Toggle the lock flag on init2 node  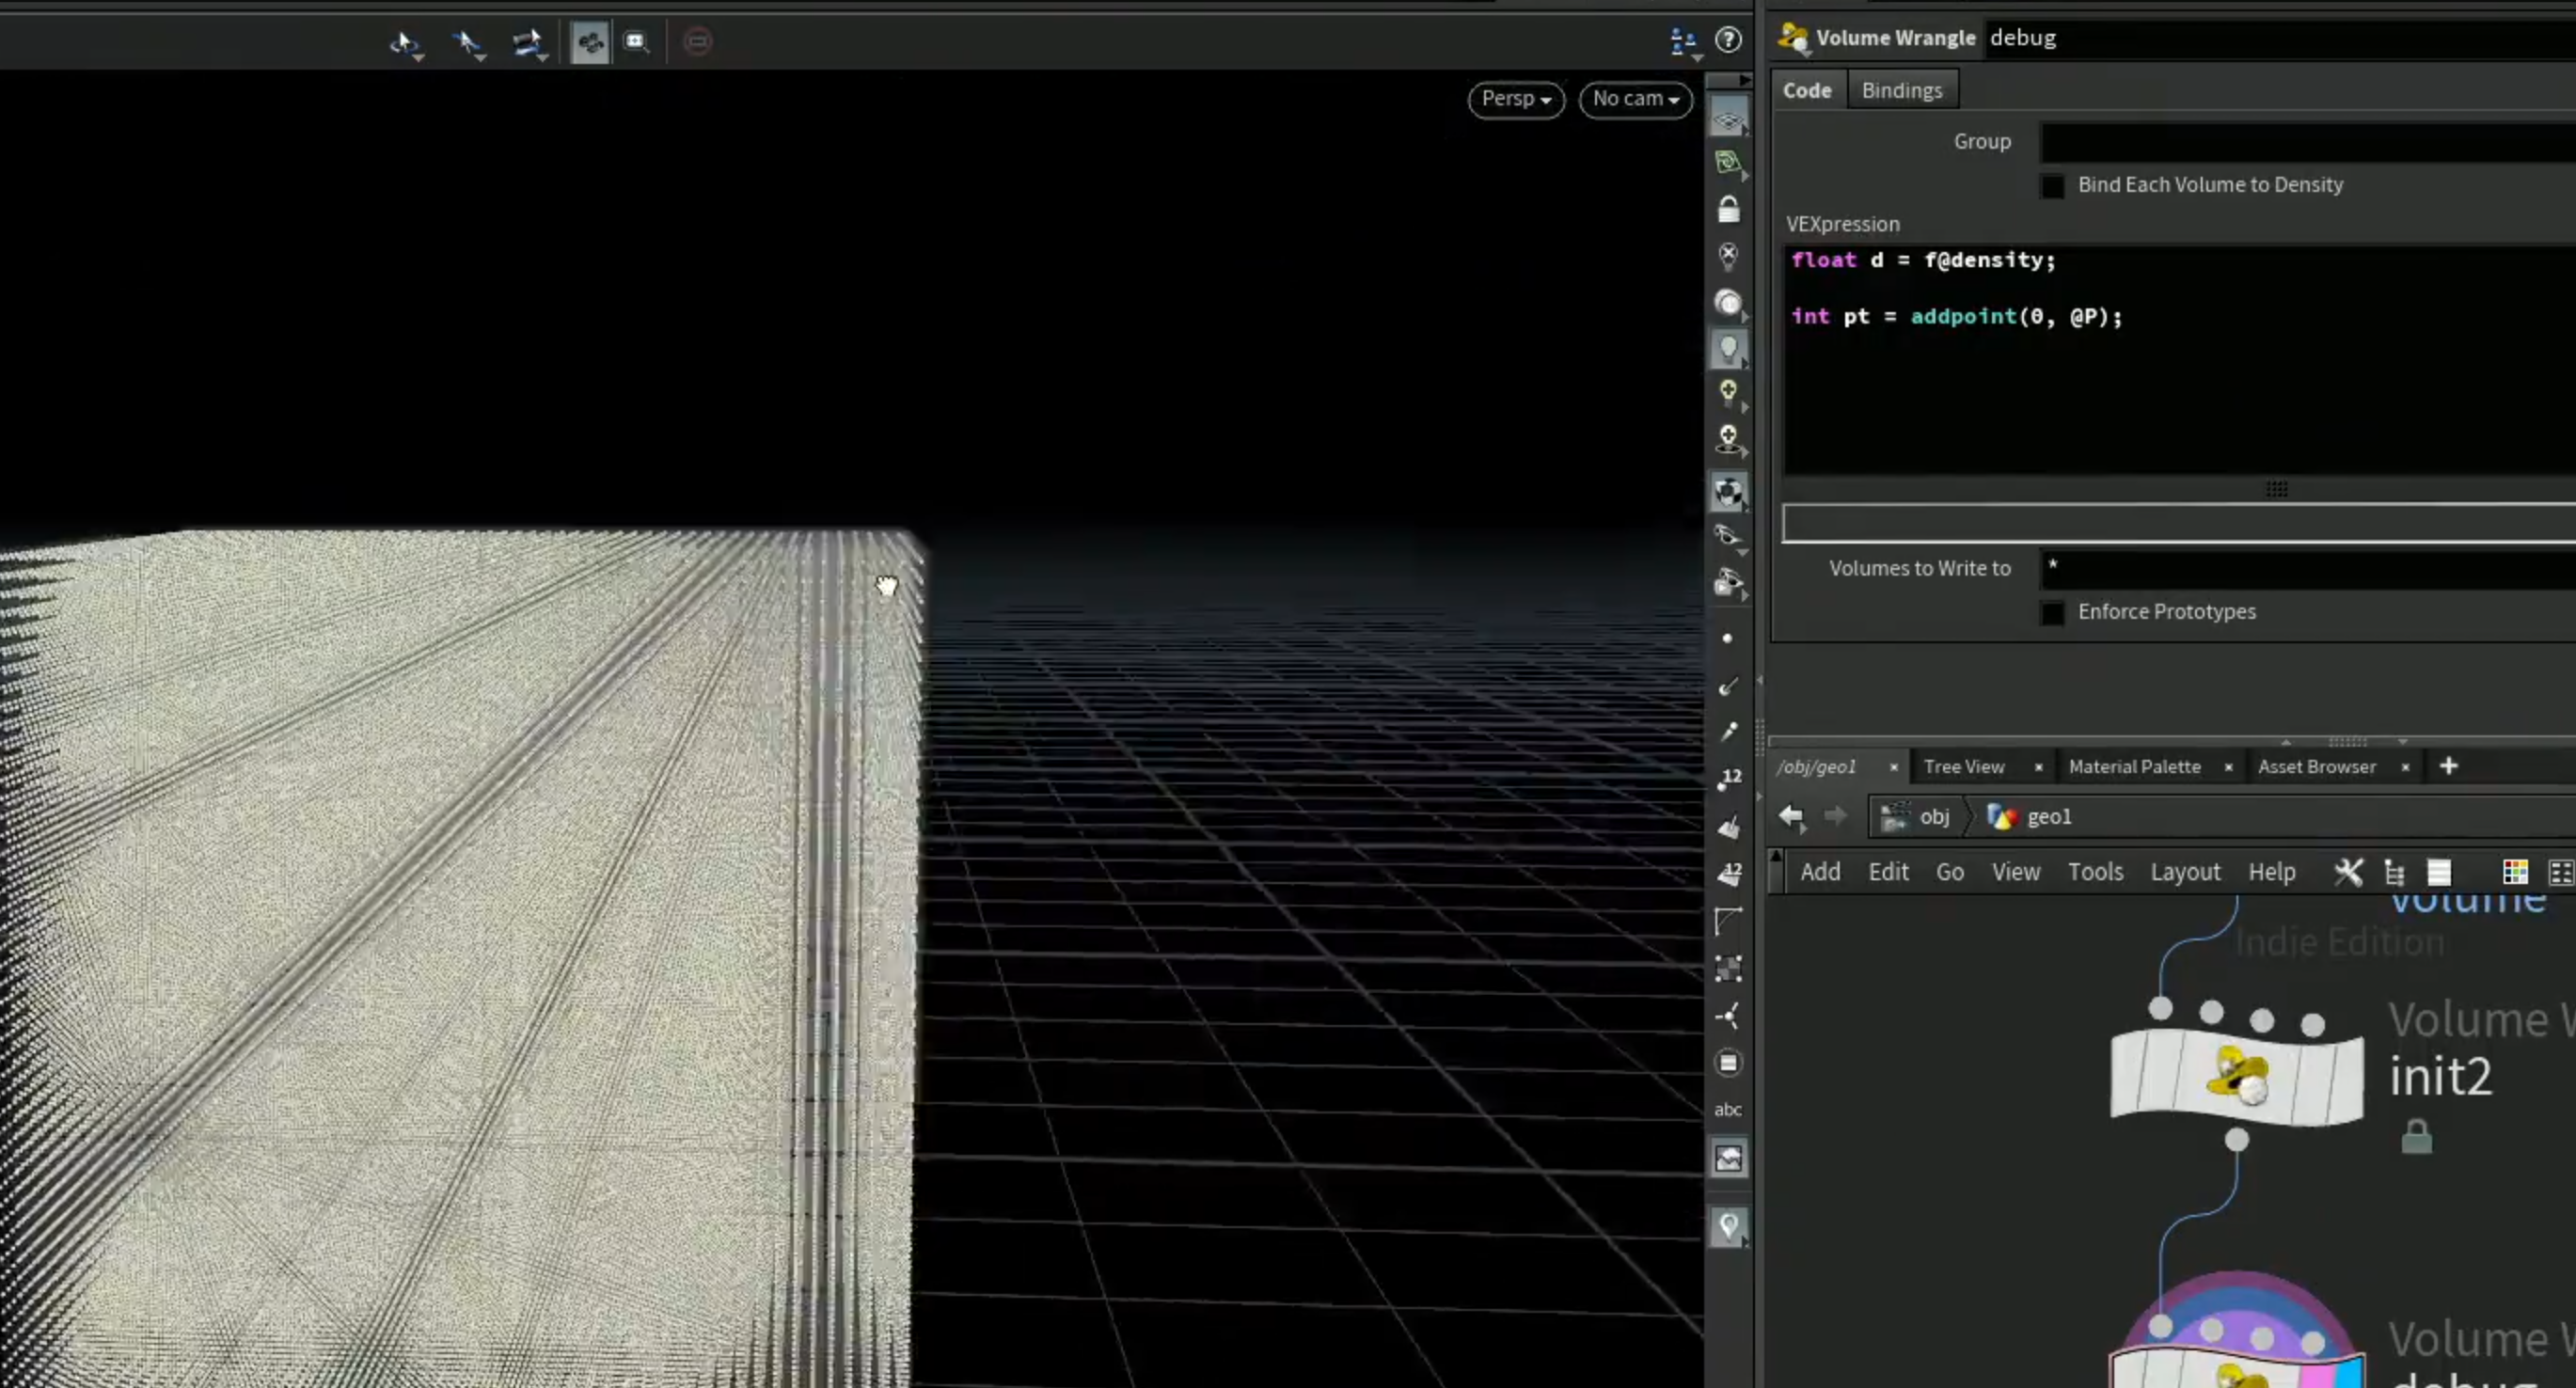point(2416,1137)
